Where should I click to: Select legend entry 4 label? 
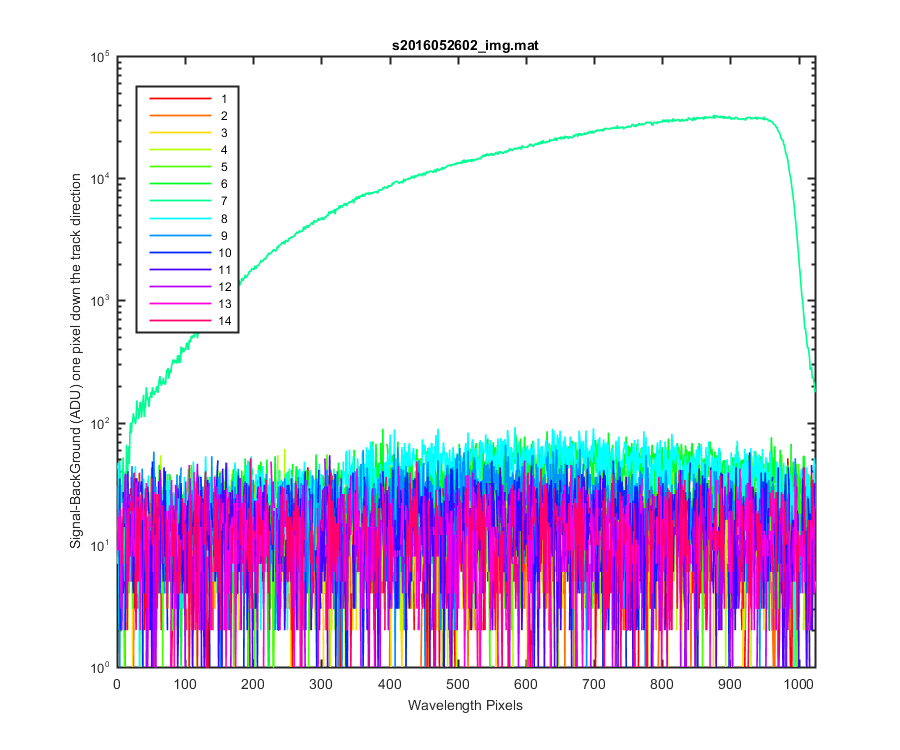pyautogui.click(x=224, y=150)
